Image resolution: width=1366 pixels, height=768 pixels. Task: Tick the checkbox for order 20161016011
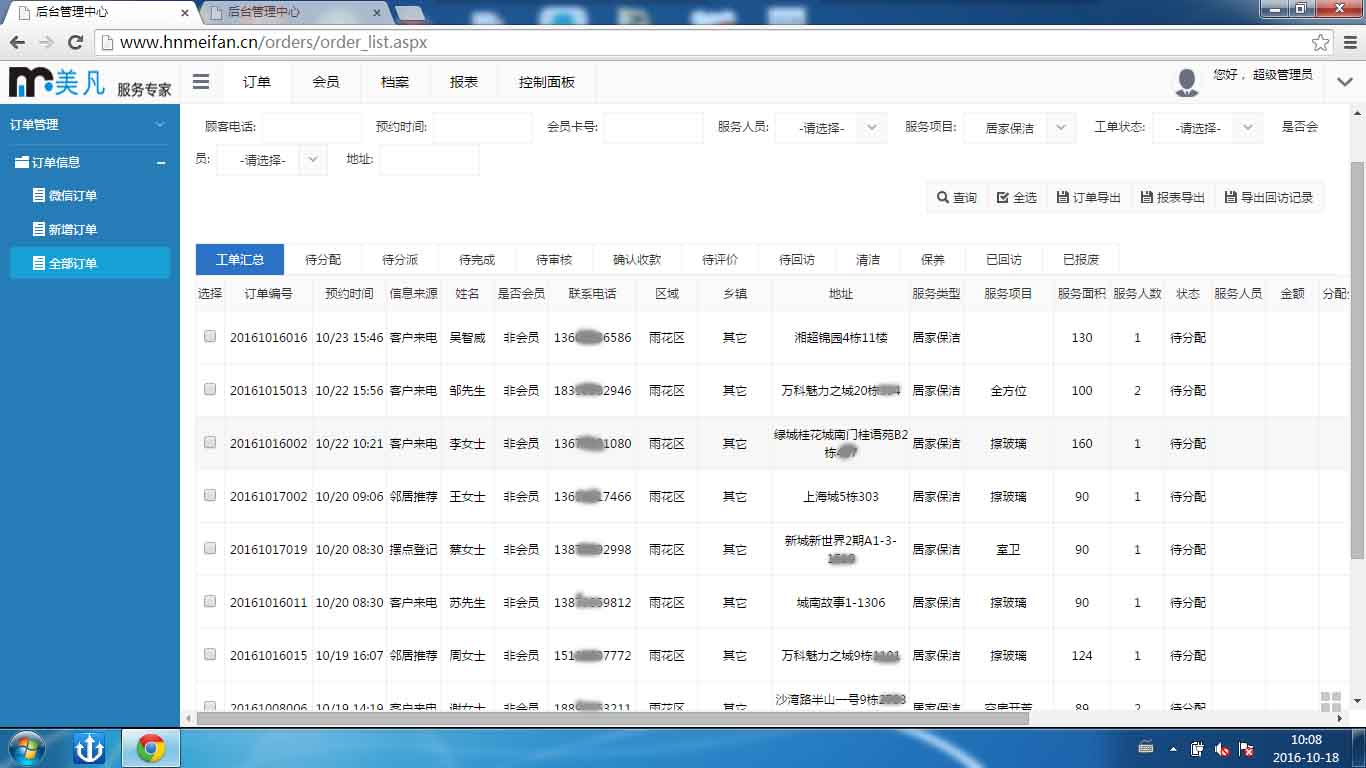[x=209, y=602]
